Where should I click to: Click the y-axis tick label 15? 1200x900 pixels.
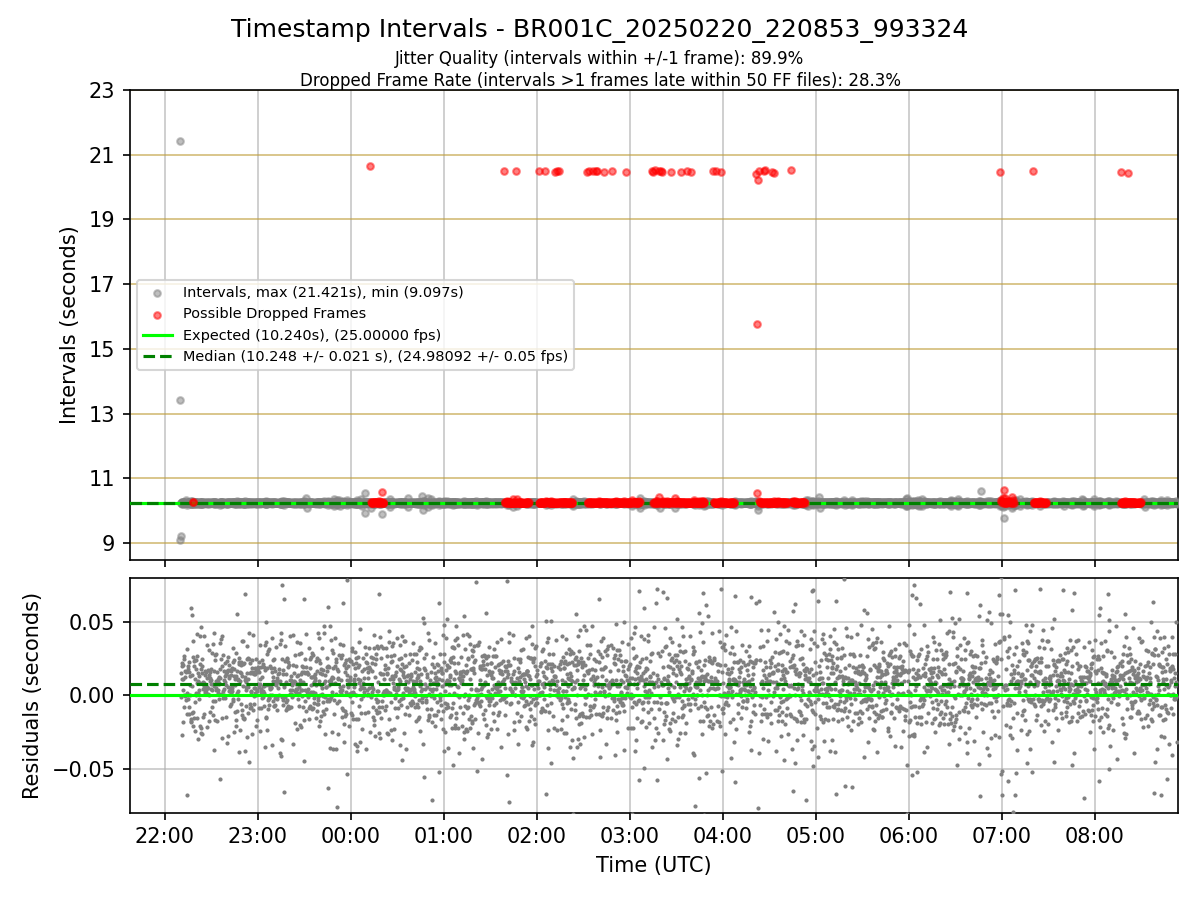pyautogui.click(x=103, y=349)
